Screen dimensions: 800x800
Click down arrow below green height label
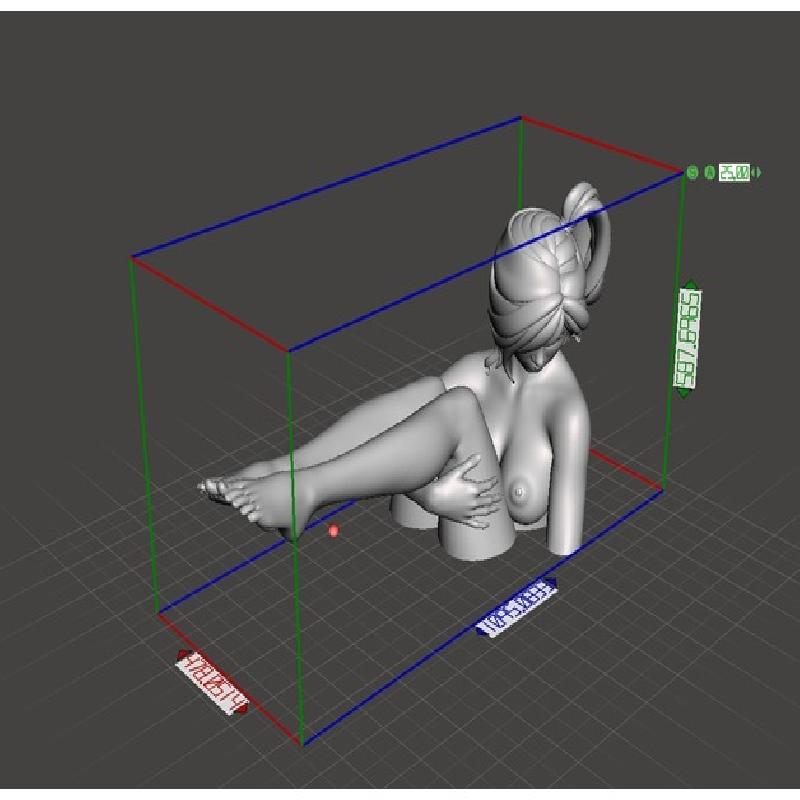684,392
